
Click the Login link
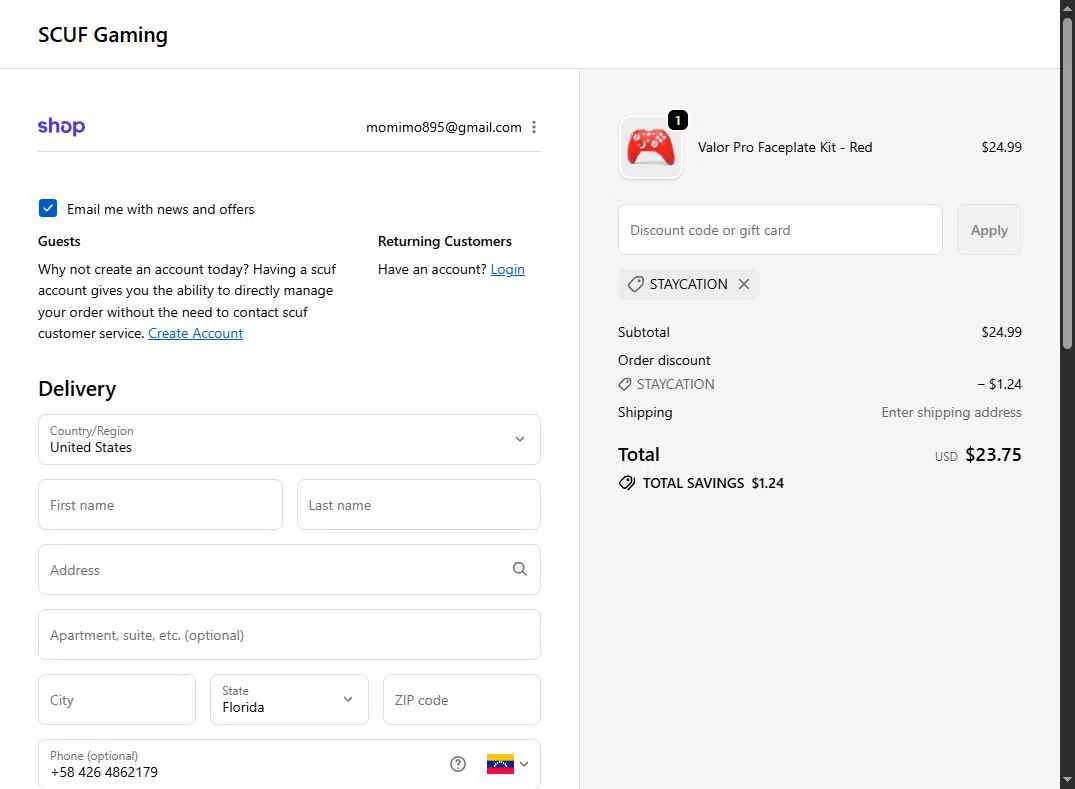(507, 269)
